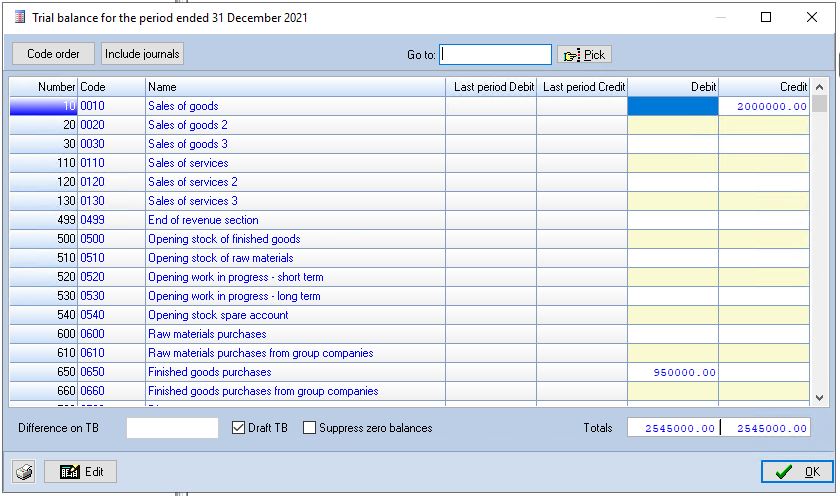Click the Name column header
This screenshot has height=496, width=840.
pyautogui.click(x=295, y=87)
